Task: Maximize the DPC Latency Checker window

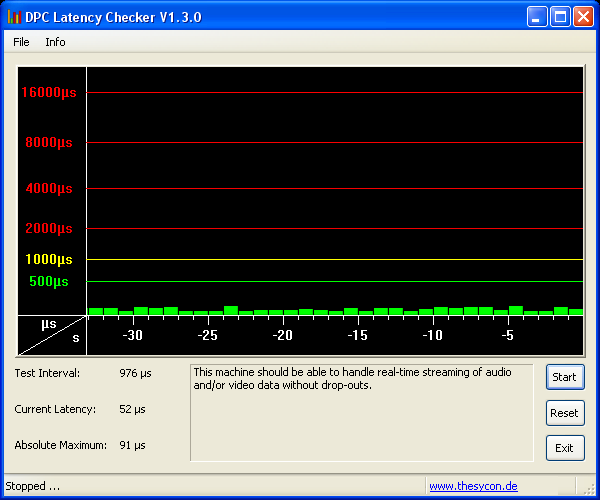Action: point(560,17)
